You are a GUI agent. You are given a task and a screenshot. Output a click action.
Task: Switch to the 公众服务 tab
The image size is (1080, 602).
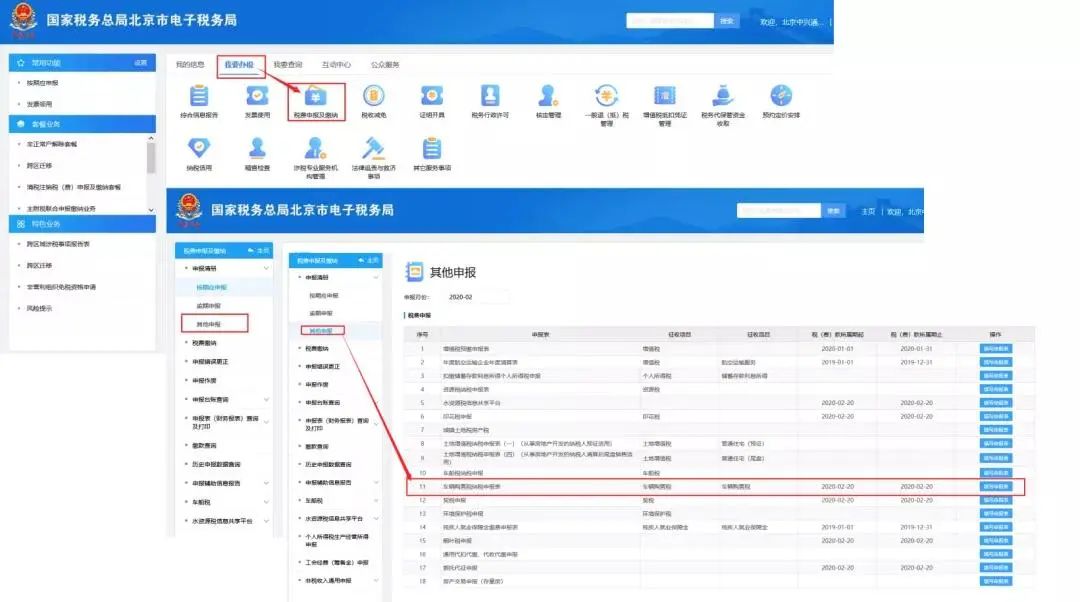[x=385, y=65]
